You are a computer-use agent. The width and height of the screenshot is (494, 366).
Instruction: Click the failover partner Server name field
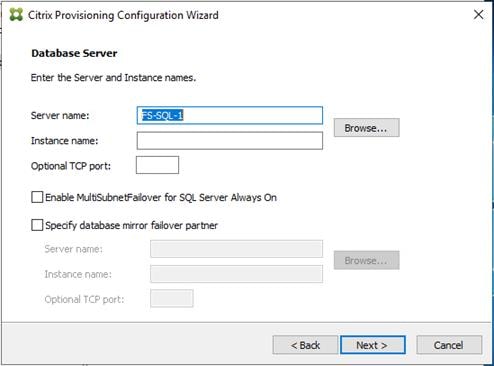point(236,249)
